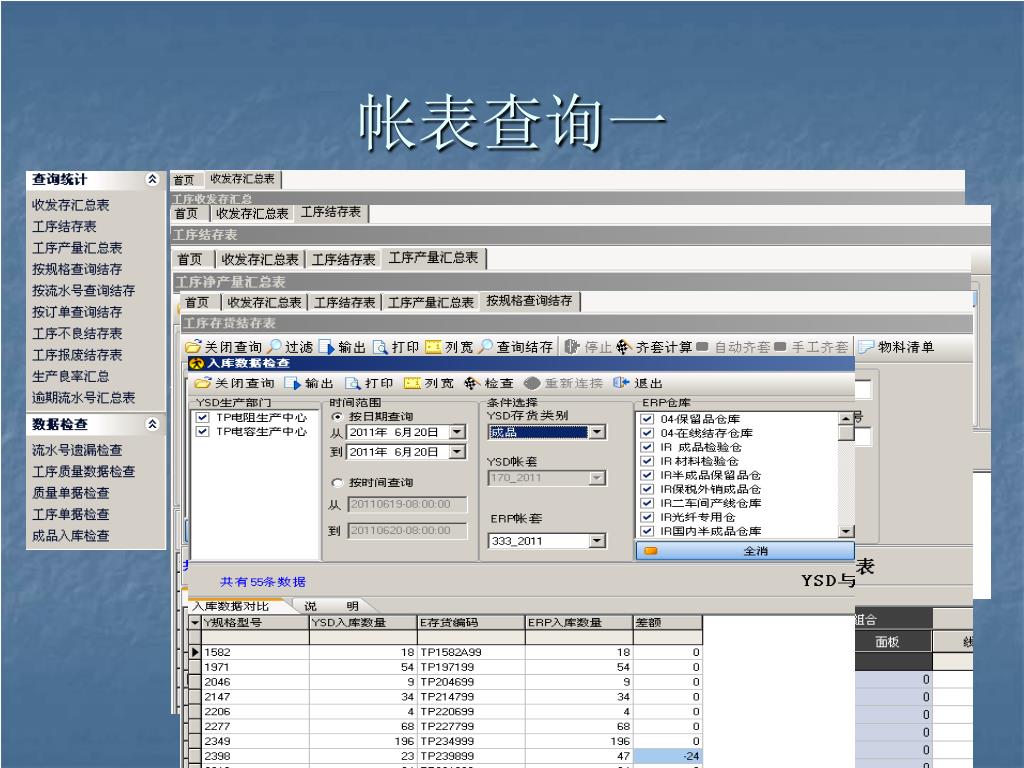This screenshot has width=1024, height=768.
Task: Open 生产良率汇总 in sidebar
Action: tap(71, 376)
